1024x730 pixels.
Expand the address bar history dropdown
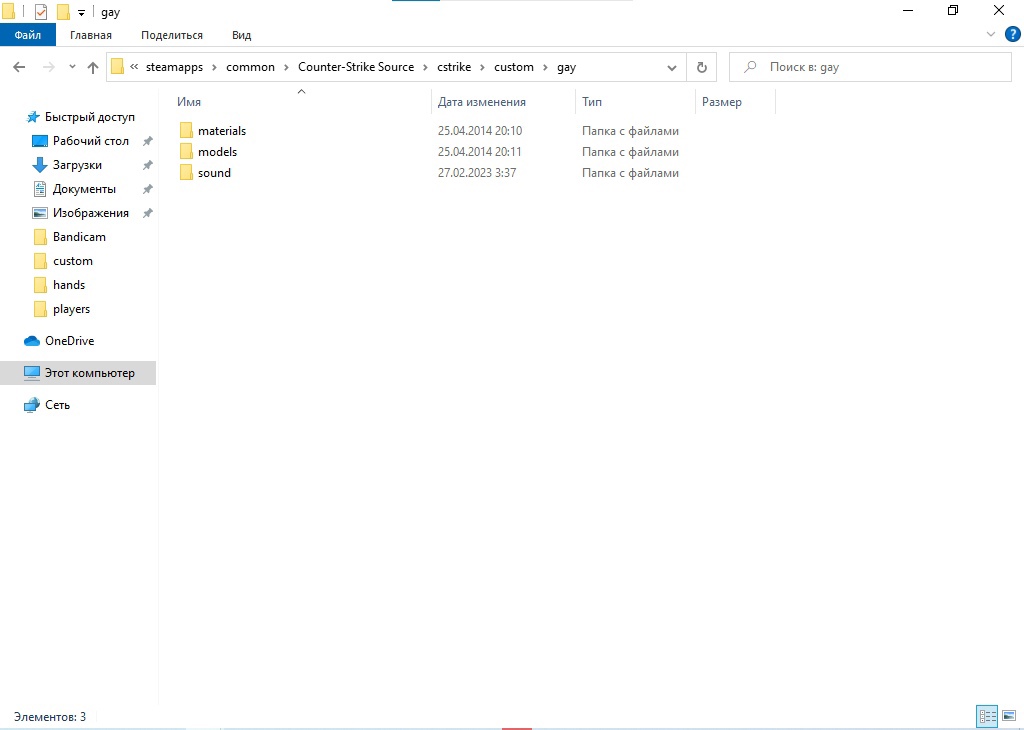(x=671, y=67)
